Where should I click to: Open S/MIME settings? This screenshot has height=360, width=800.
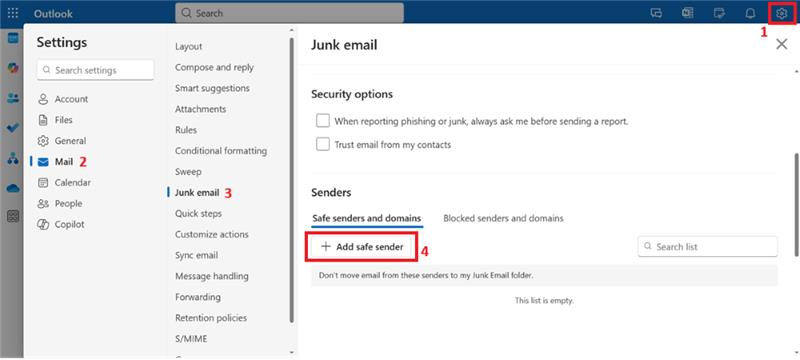191,339
